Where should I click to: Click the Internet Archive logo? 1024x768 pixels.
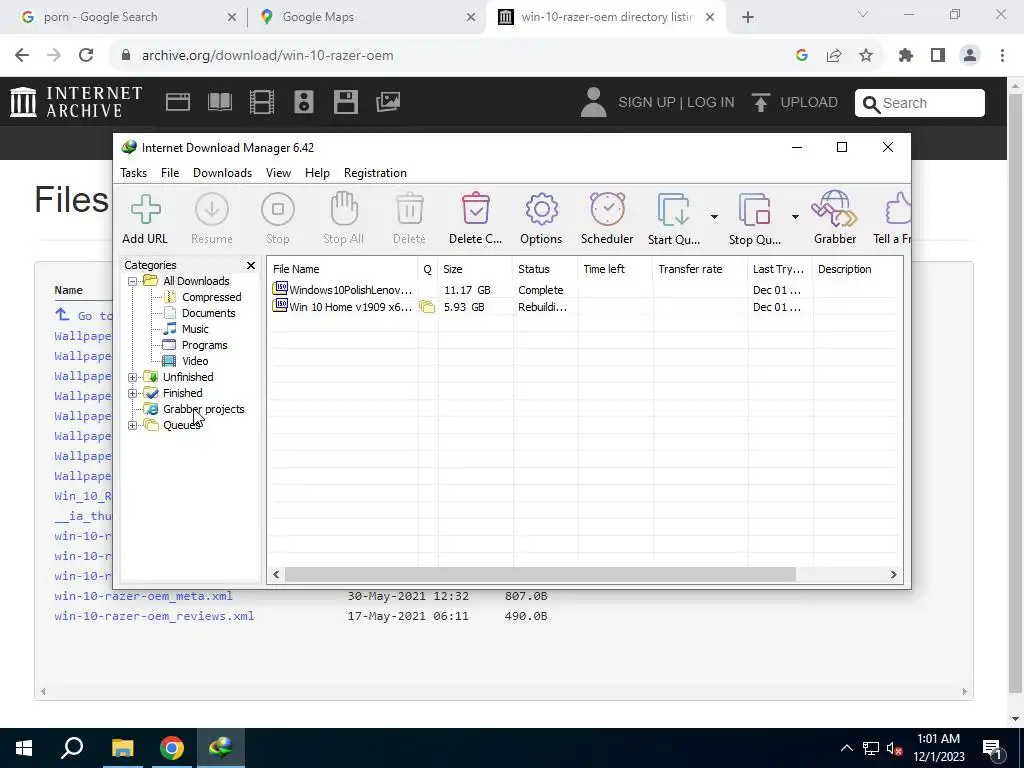(76, 102)
